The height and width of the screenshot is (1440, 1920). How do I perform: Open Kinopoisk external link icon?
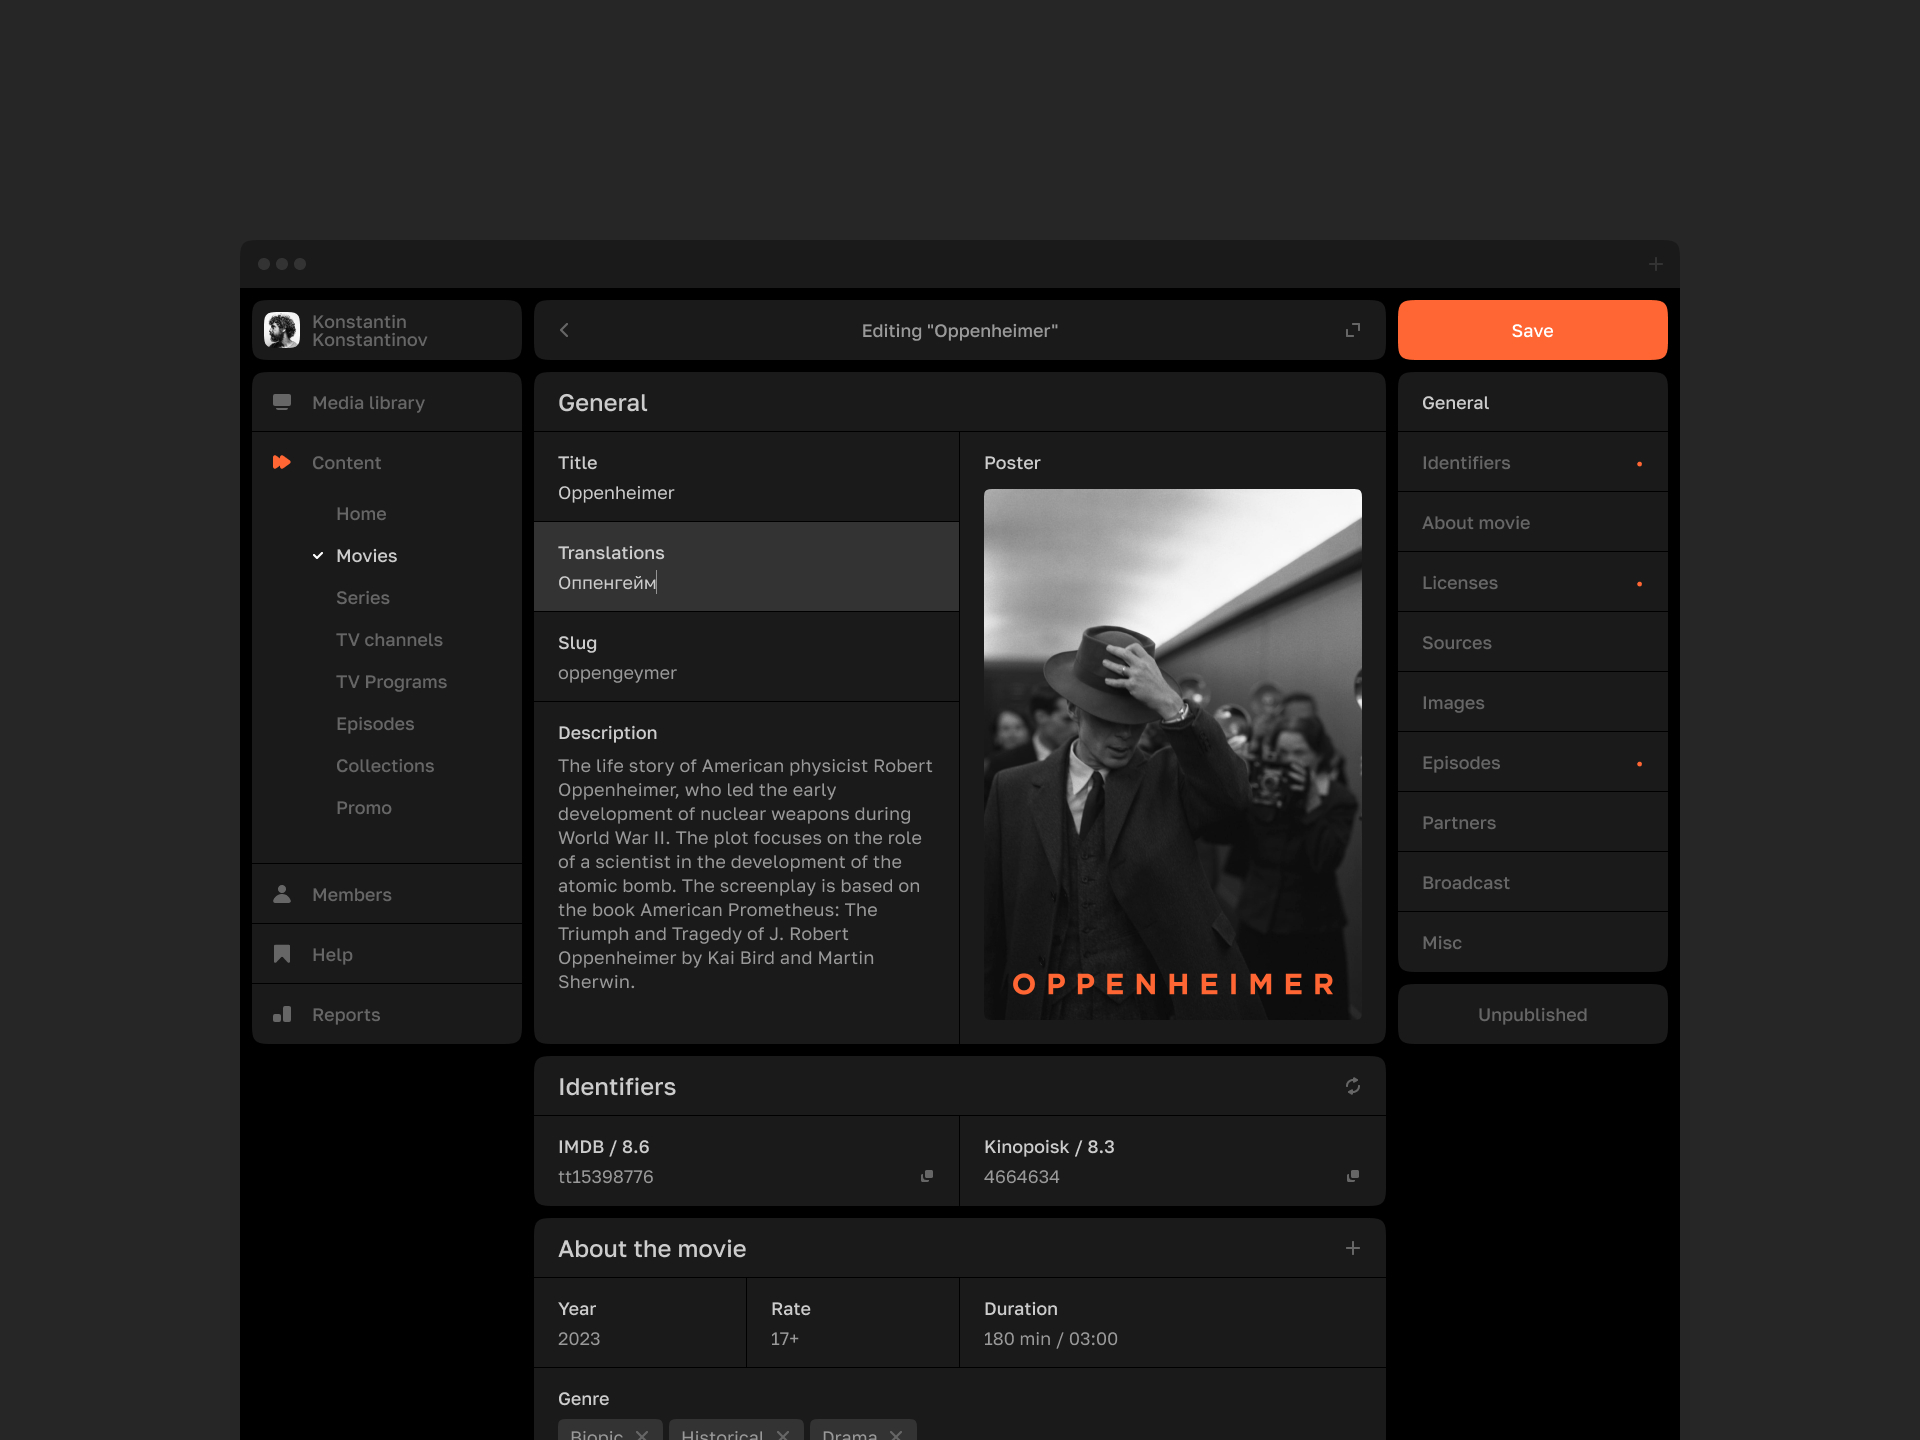tap(1353, 1176)
